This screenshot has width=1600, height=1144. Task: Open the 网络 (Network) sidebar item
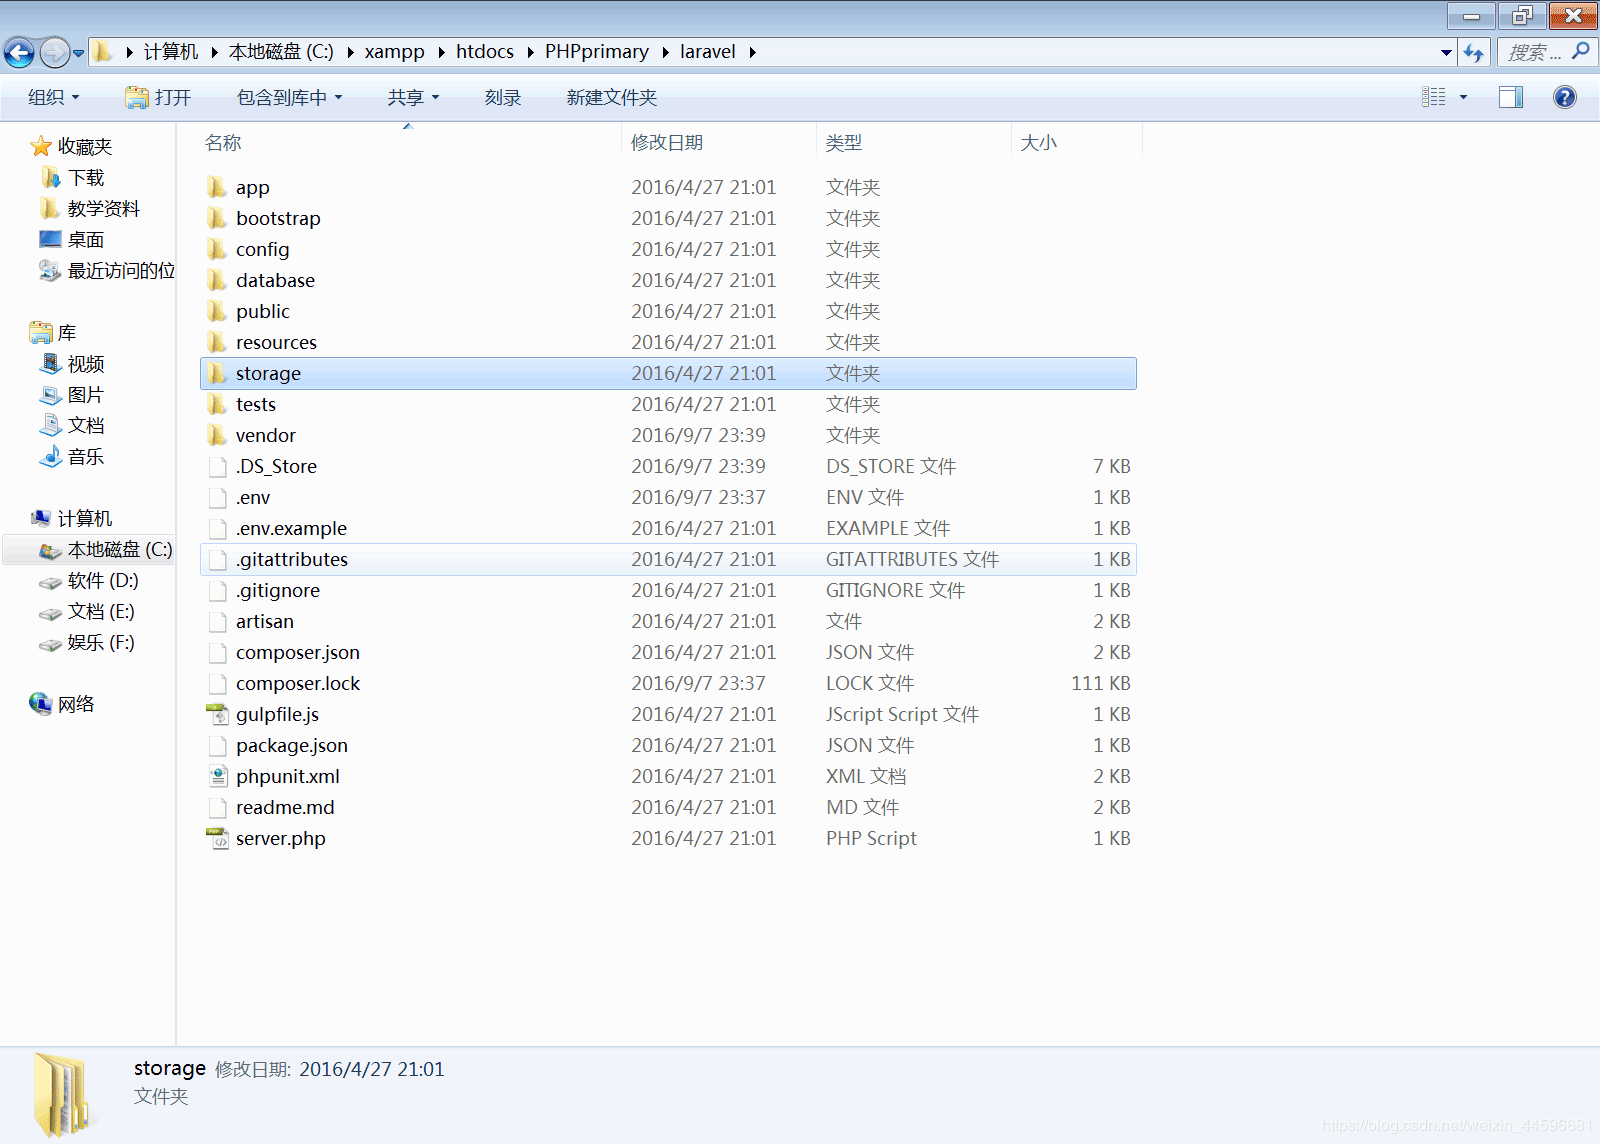pyautogui.click(x=75, y=704)
